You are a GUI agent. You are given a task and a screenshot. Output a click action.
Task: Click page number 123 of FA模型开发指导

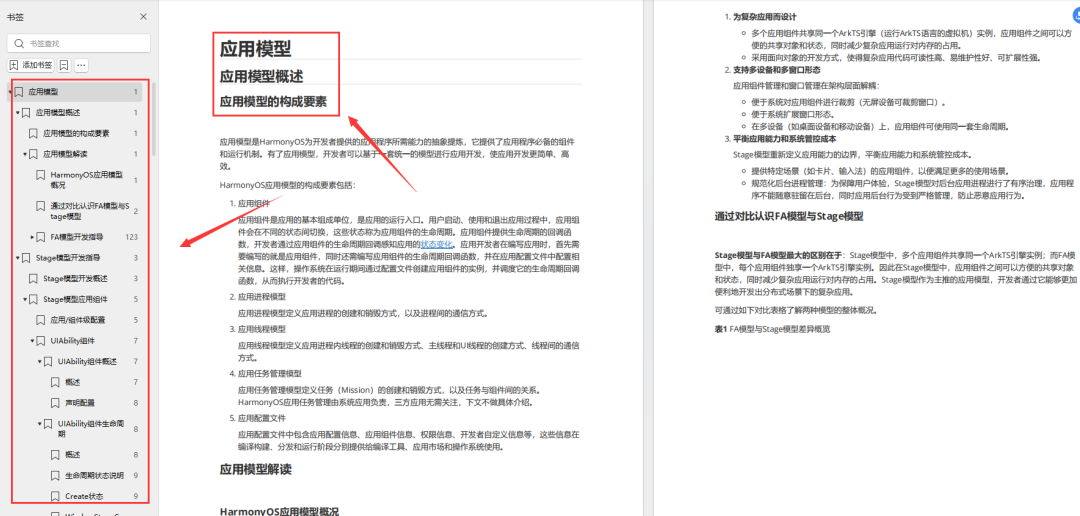point(132,237)
